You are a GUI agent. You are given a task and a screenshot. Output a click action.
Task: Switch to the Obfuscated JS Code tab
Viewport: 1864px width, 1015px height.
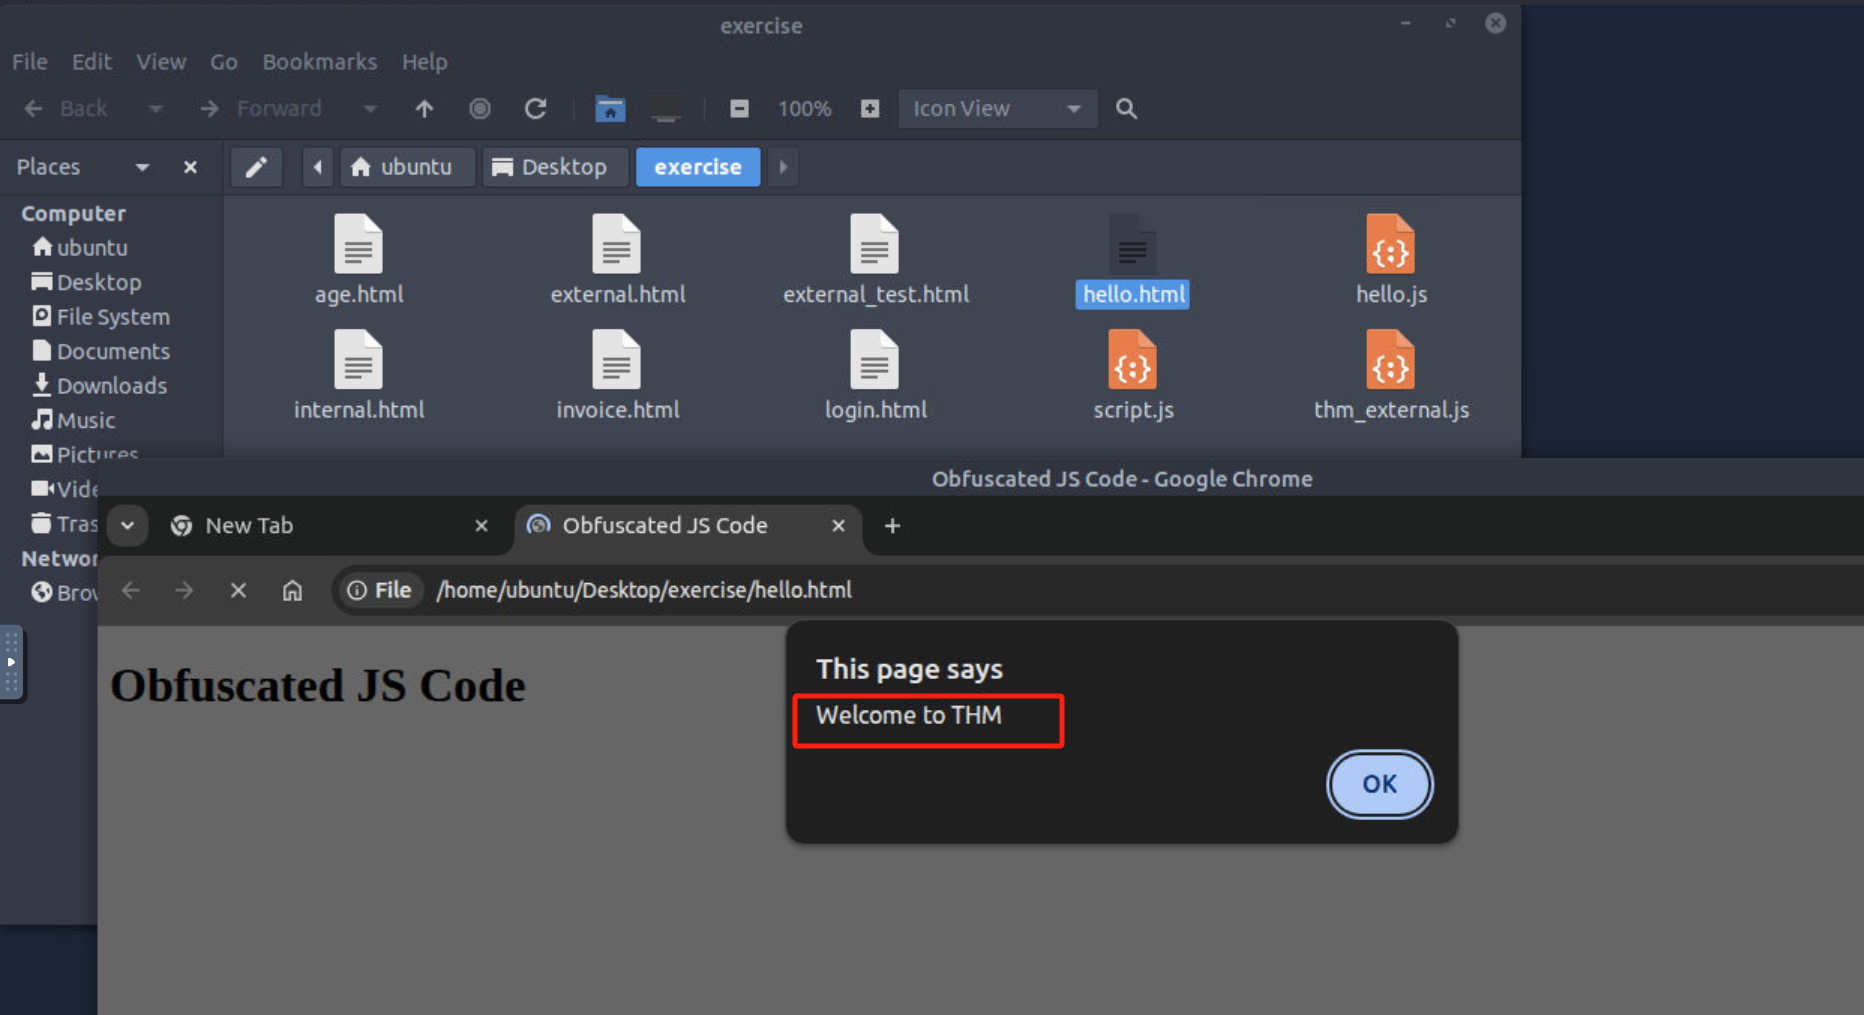tap(688, 525)
